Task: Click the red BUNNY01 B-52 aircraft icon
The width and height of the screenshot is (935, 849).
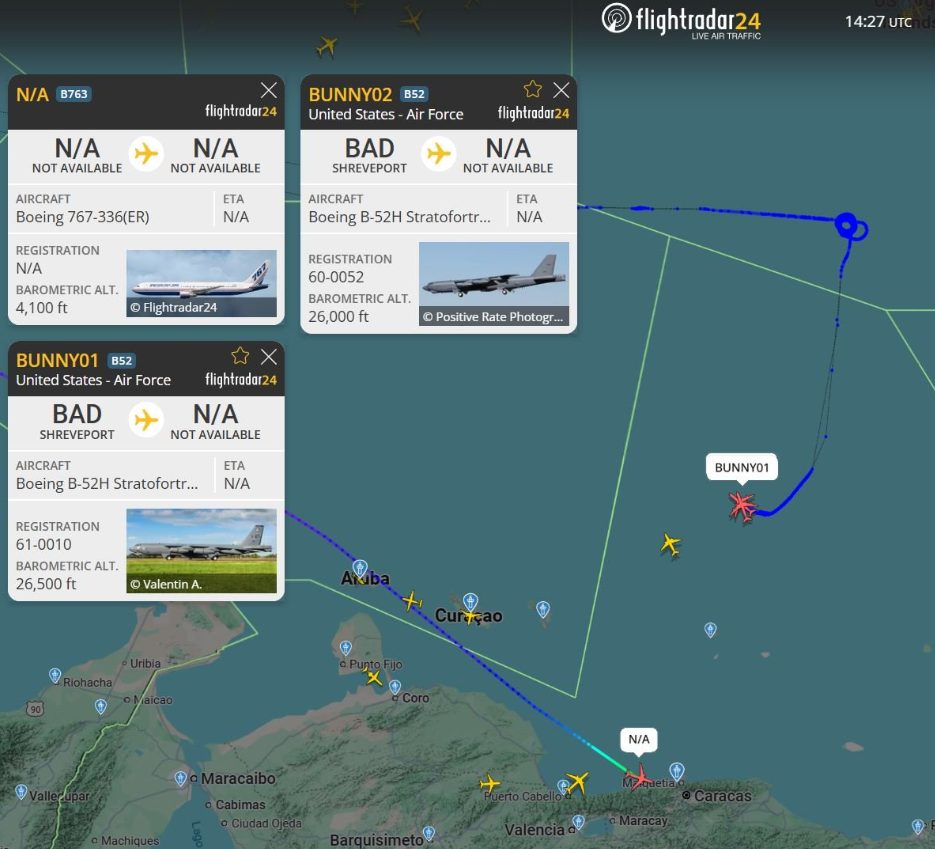Action: coord(742,505)
